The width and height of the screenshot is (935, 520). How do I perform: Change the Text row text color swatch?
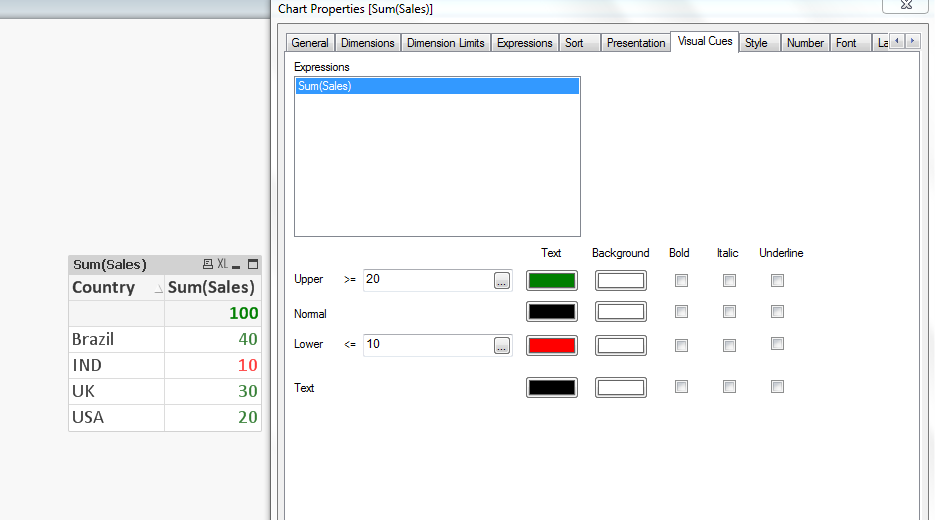pyautogui.click(x=552, y=388)
